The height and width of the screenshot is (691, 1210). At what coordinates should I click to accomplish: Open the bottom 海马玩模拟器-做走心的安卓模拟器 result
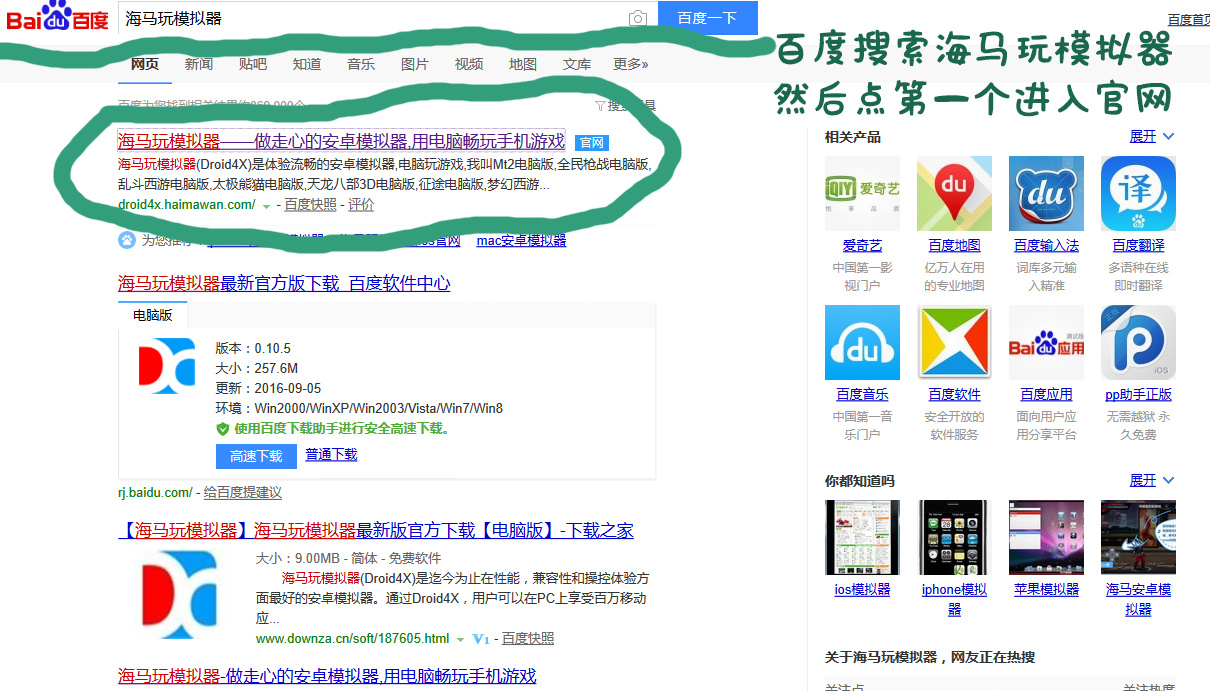pyautogui.click(x=327, y=677)
